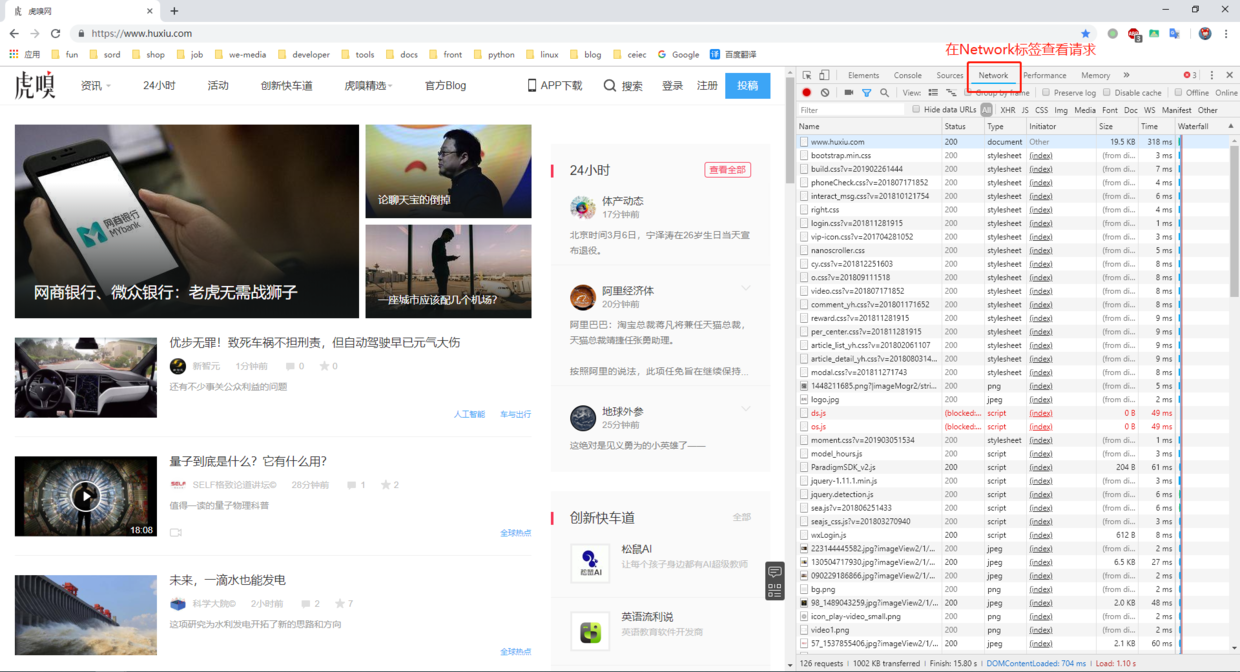The width and height of the screenshot is (1240, 672).
Task: Toggle the blue filter funnel icon
Action: 866,93
